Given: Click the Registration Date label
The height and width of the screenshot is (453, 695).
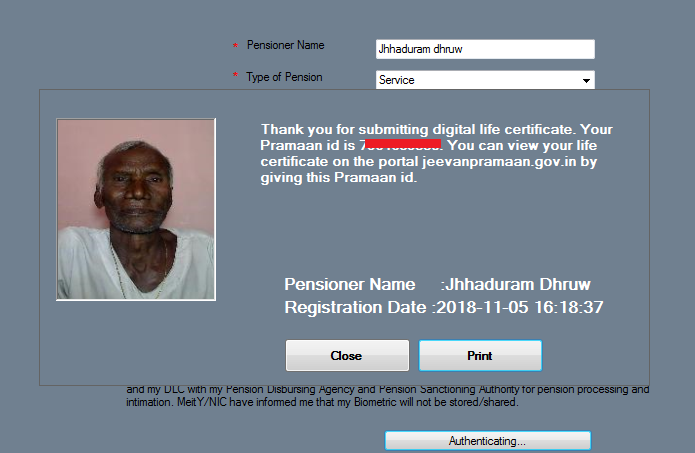Looking at the screenshot, I should 355,307.
